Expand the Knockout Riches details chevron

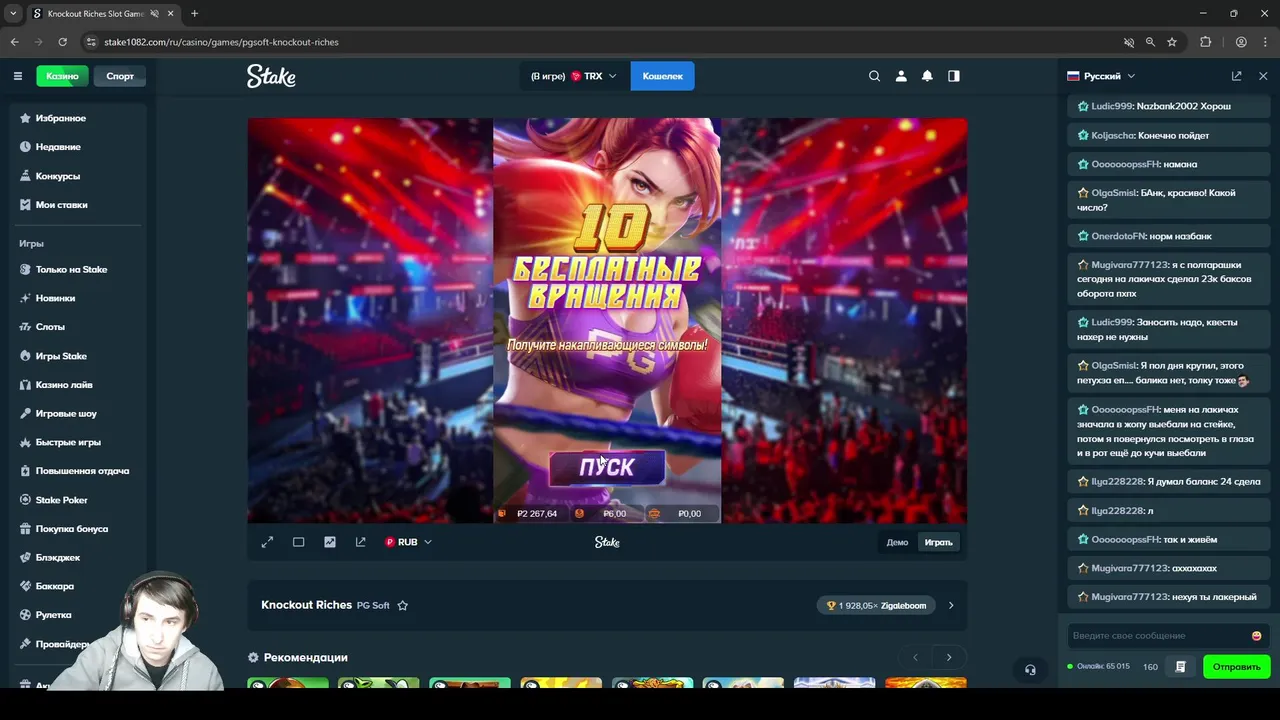pos(951,605)
